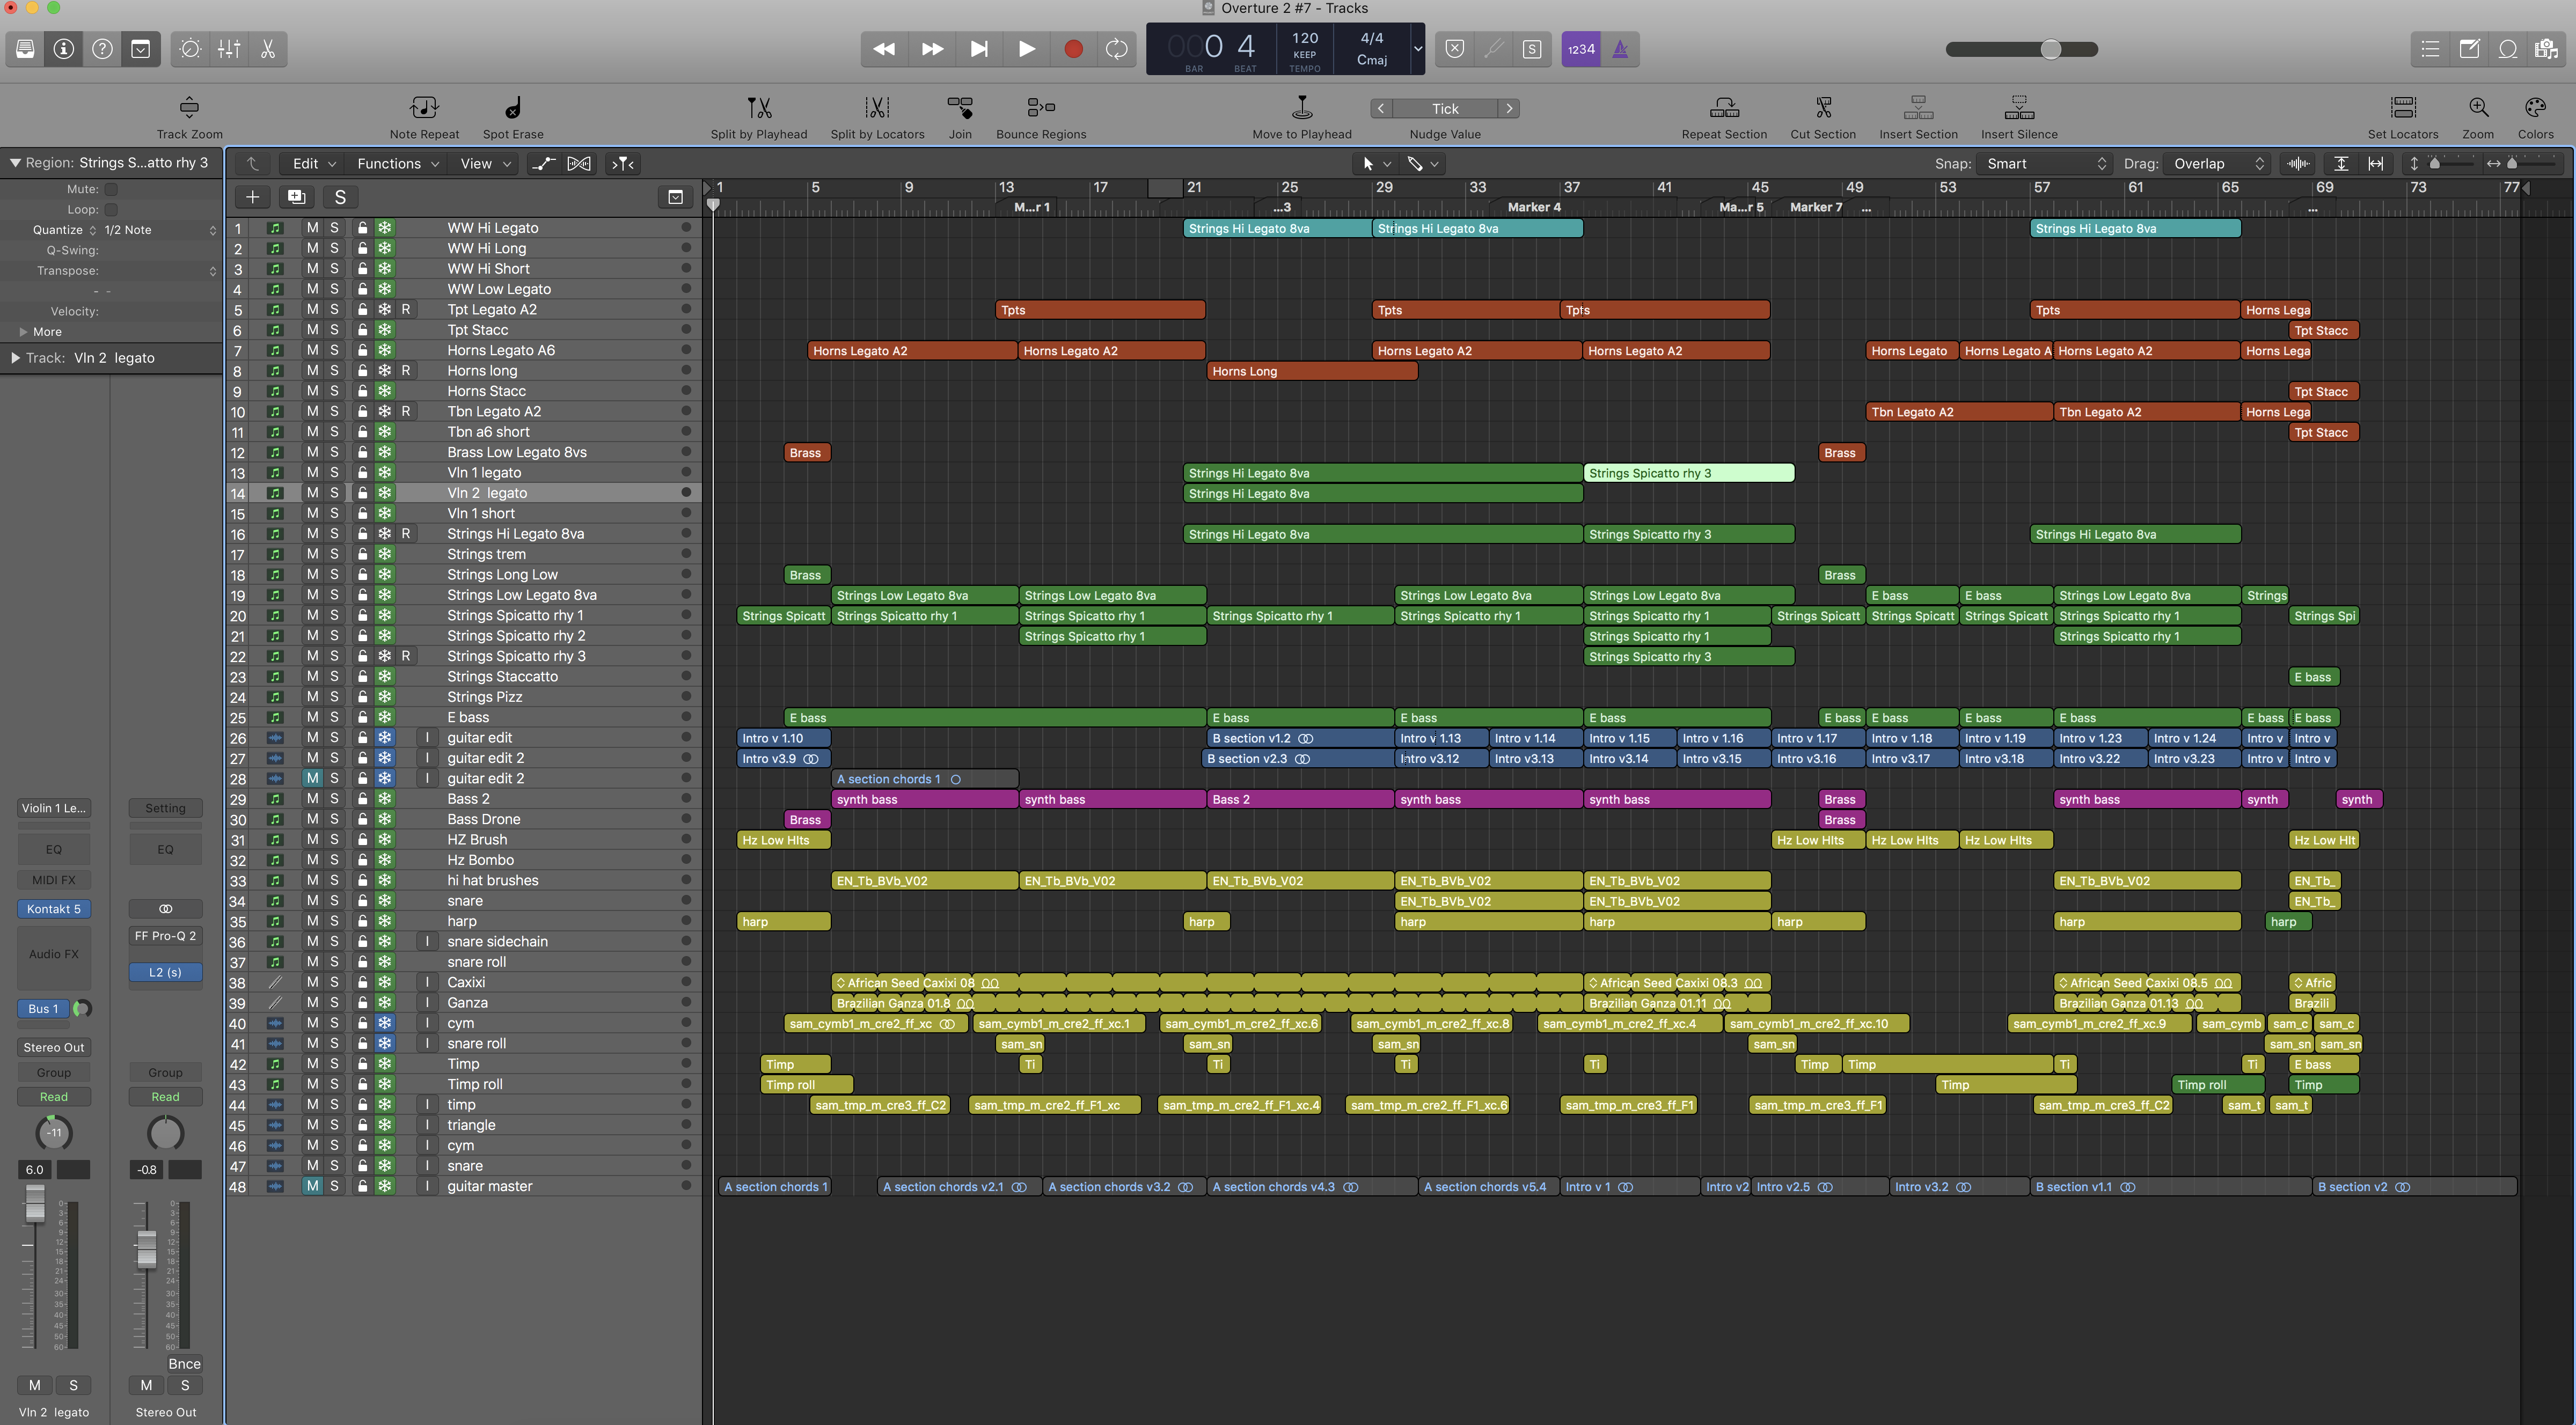Image resolution: width=2576 pixels, height=1425 pixels.
Task: Solo the Vln 2 legato track
Action: (334, 493)
